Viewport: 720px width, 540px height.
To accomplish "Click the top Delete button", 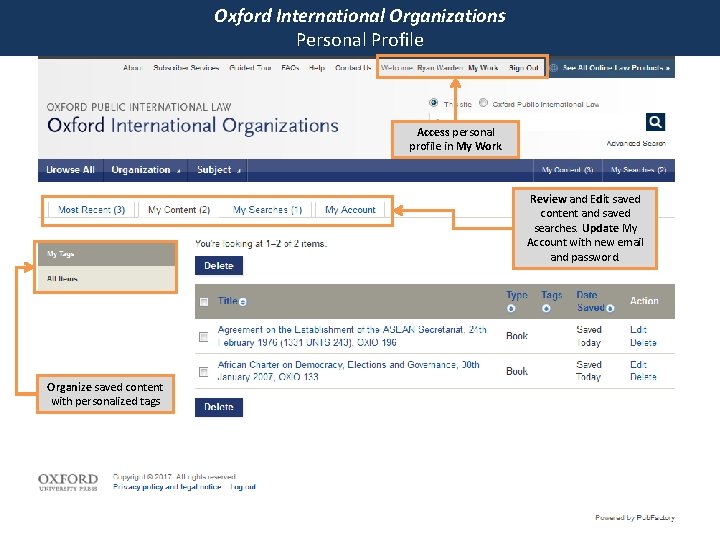I will coord(219,266).
